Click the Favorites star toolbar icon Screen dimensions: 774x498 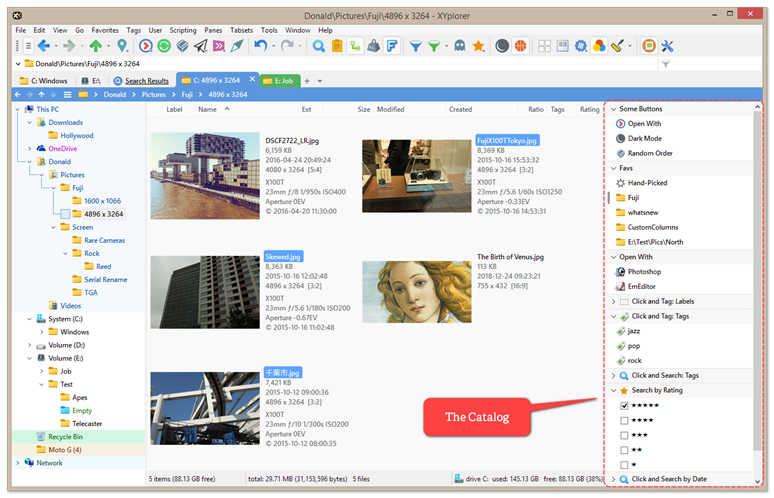478,46
